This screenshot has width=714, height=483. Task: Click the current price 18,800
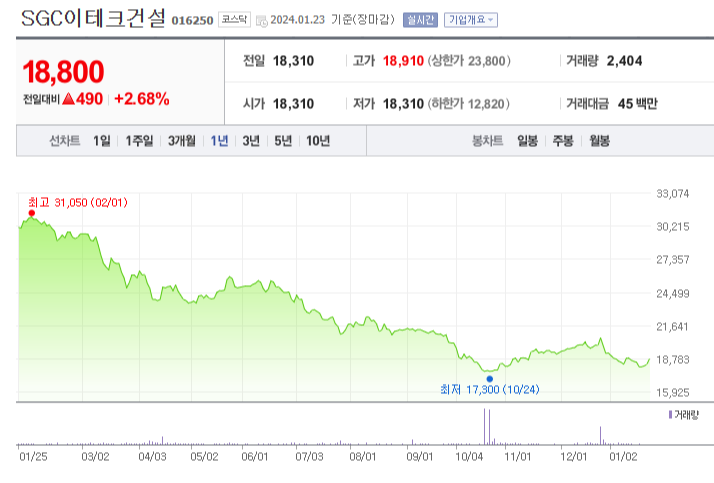tap(63, 72)
